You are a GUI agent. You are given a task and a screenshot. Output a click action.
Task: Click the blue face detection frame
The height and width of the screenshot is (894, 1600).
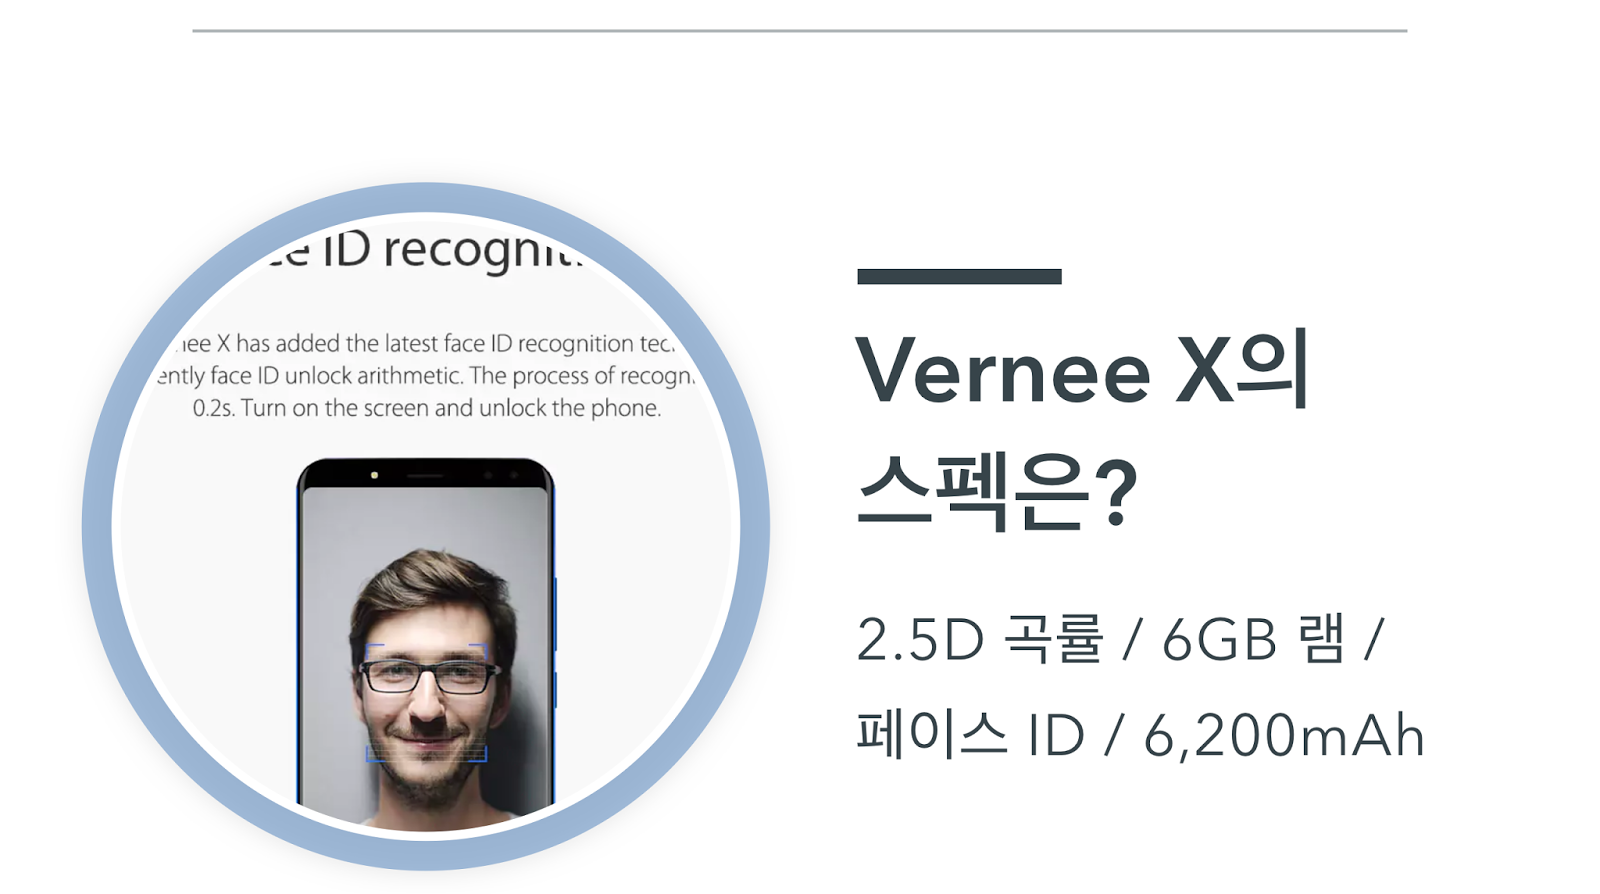[x=426, y=703]
